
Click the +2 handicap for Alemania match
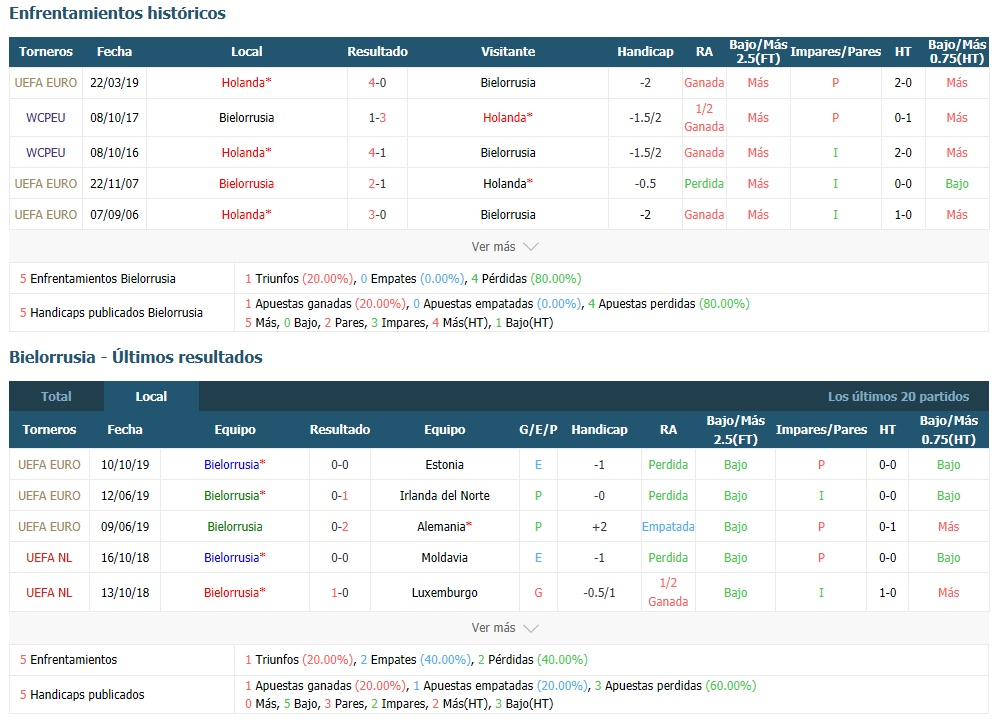(599, 527)
